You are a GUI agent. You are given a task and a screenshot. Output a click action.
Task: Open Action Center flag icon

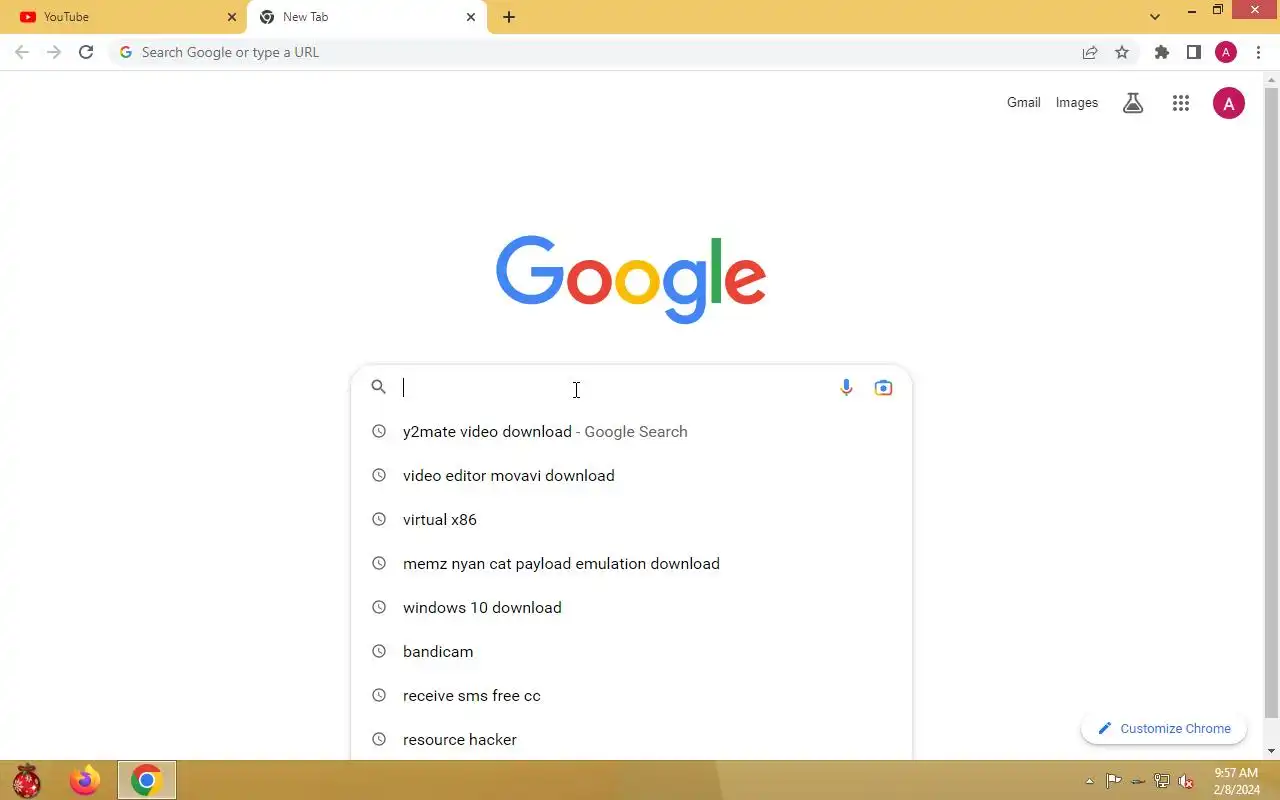[1113, 781]
